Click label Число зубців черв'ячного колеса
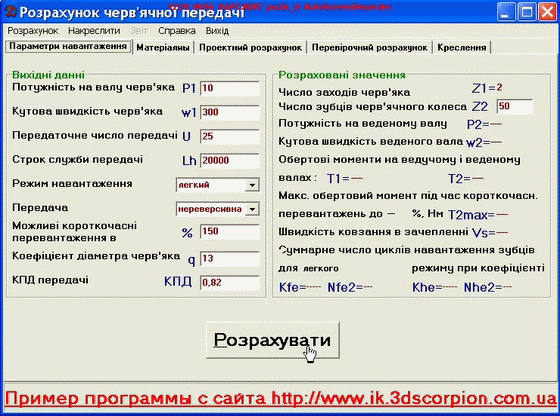The width and height of the screenshot is (560, 416). pyautogui.click(x=372, y=107)
